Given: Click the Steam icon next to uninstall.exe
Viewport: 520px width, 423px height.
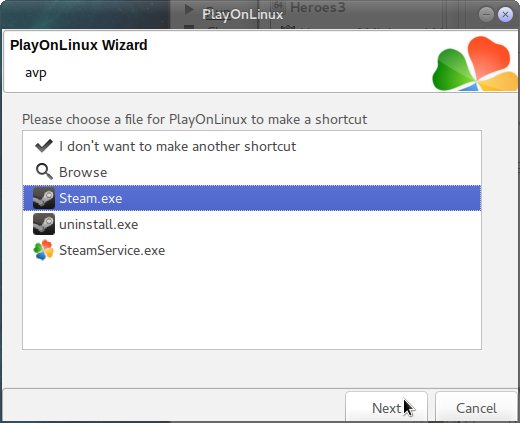Looking at the screenshot, I should pos(44,224).
